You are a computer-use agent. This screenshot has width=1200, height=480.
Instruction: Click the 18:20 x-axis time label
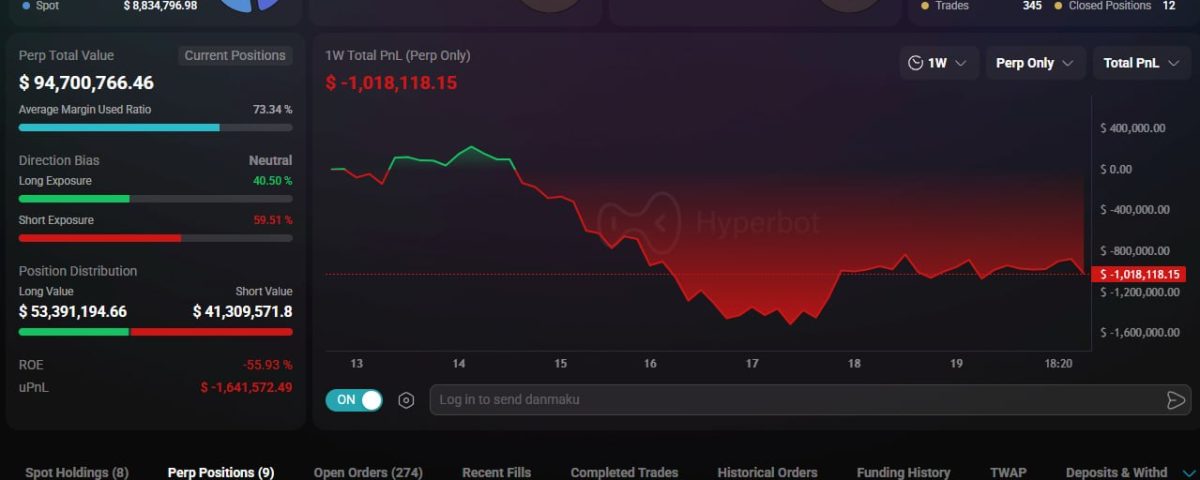1058,364
